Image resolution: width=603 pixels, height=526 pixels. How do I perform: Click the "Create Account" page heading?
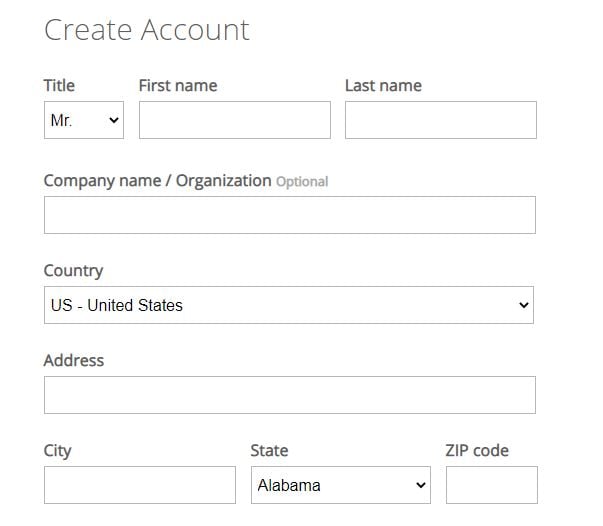tap(147, 30)
